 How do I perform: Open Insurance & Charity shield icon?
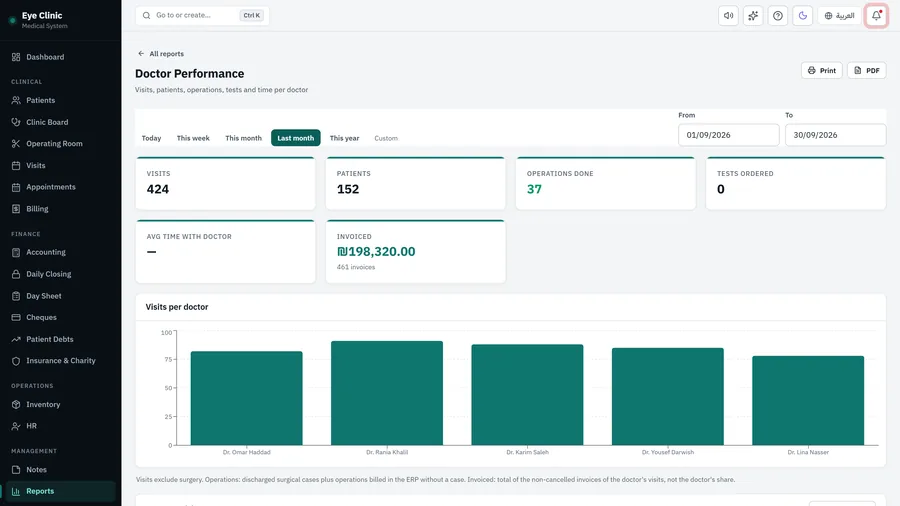pos(16,361)
